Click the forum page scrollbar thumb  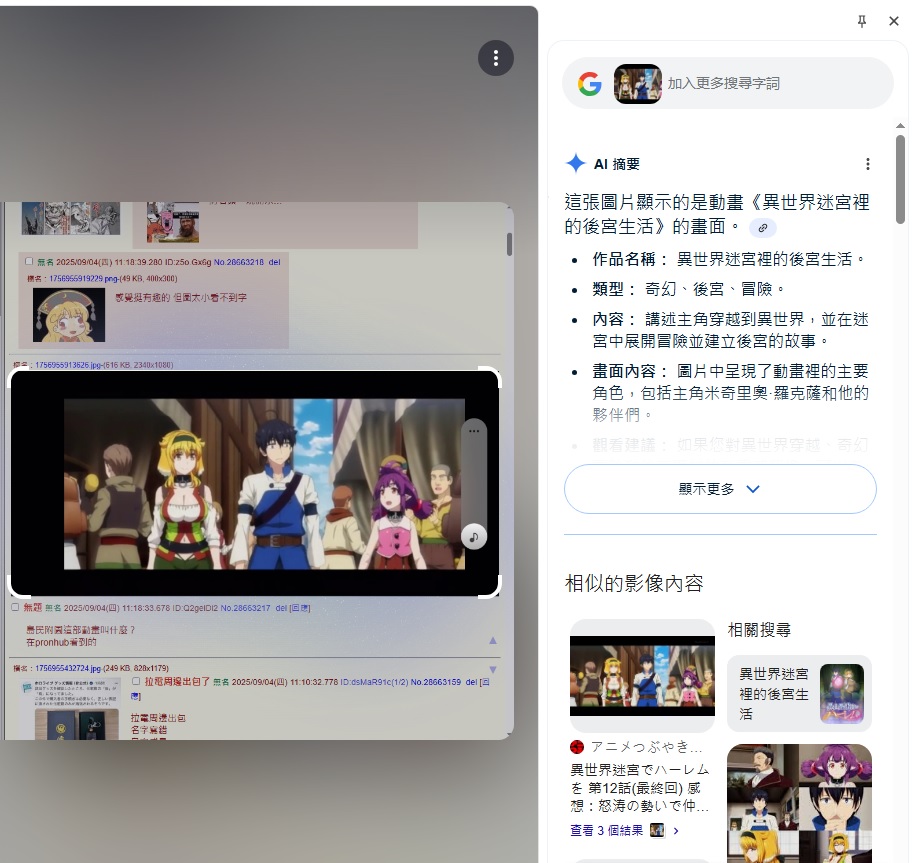(509, 245)
